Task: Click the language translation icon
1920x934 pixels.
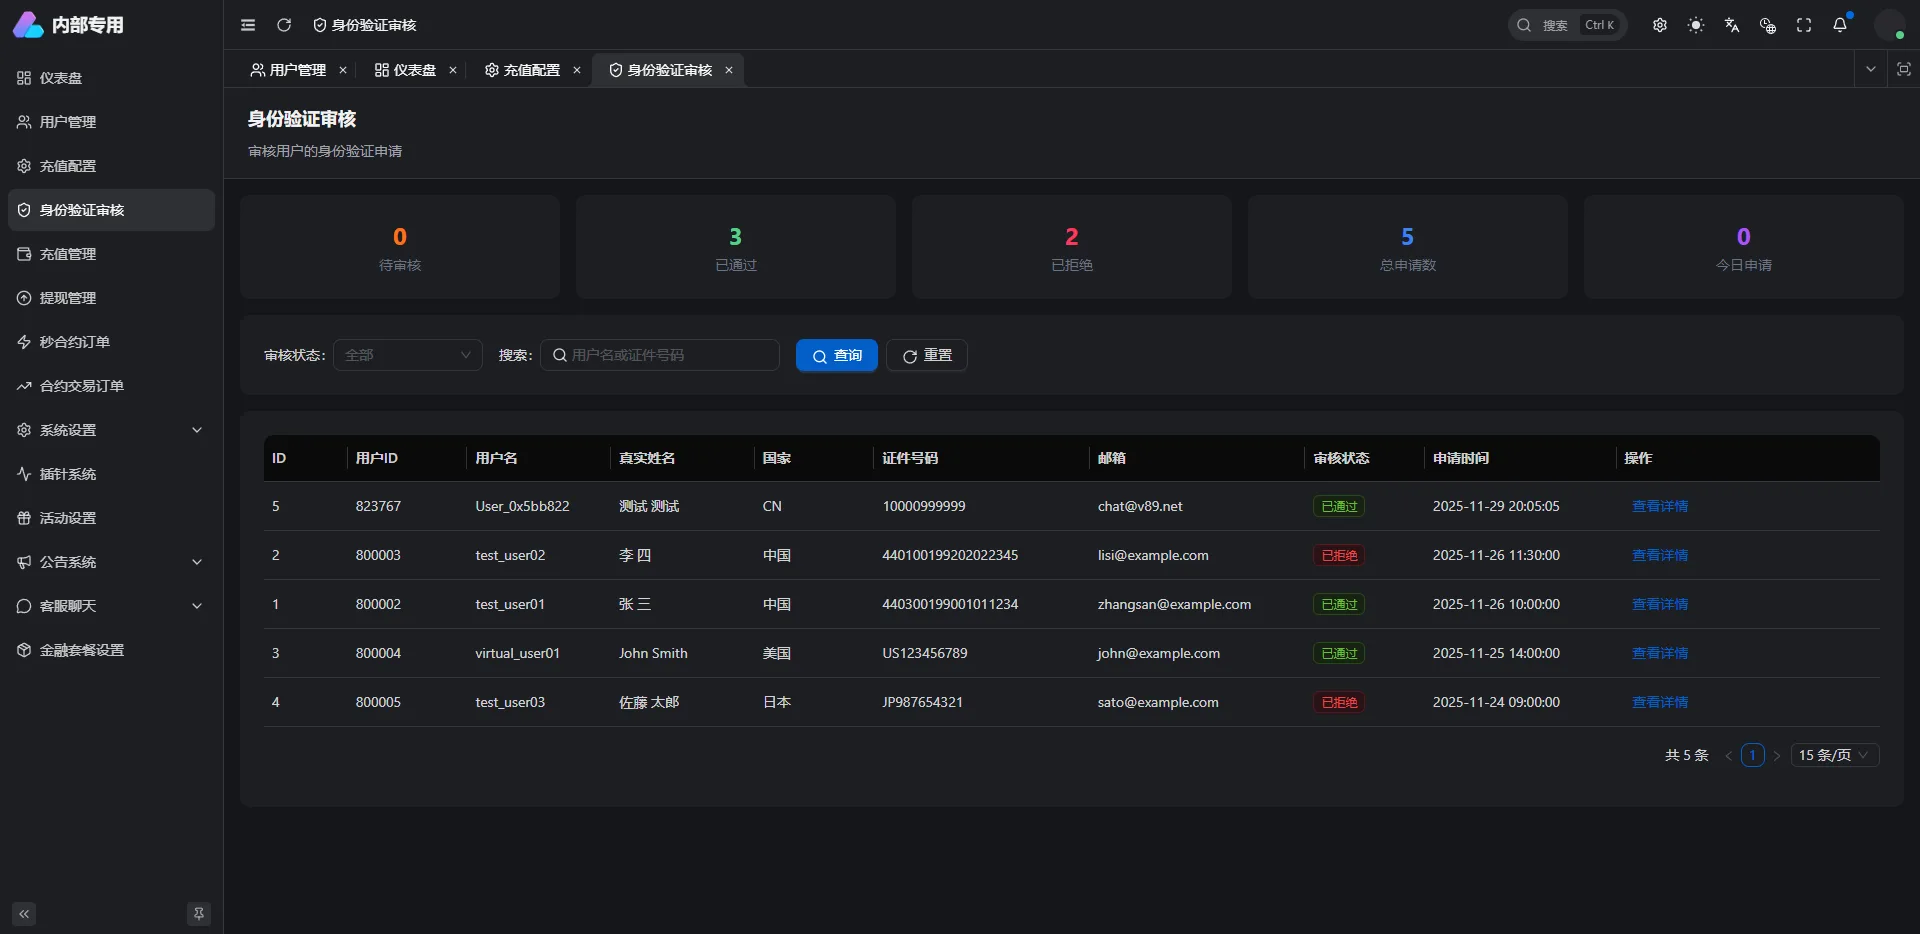Action: [x=1732, y=25]
